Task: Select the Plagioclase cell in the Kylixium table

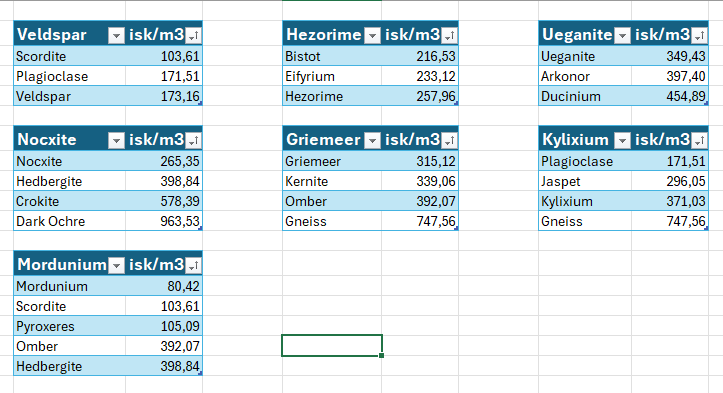Action: click(x=585, y=161)
